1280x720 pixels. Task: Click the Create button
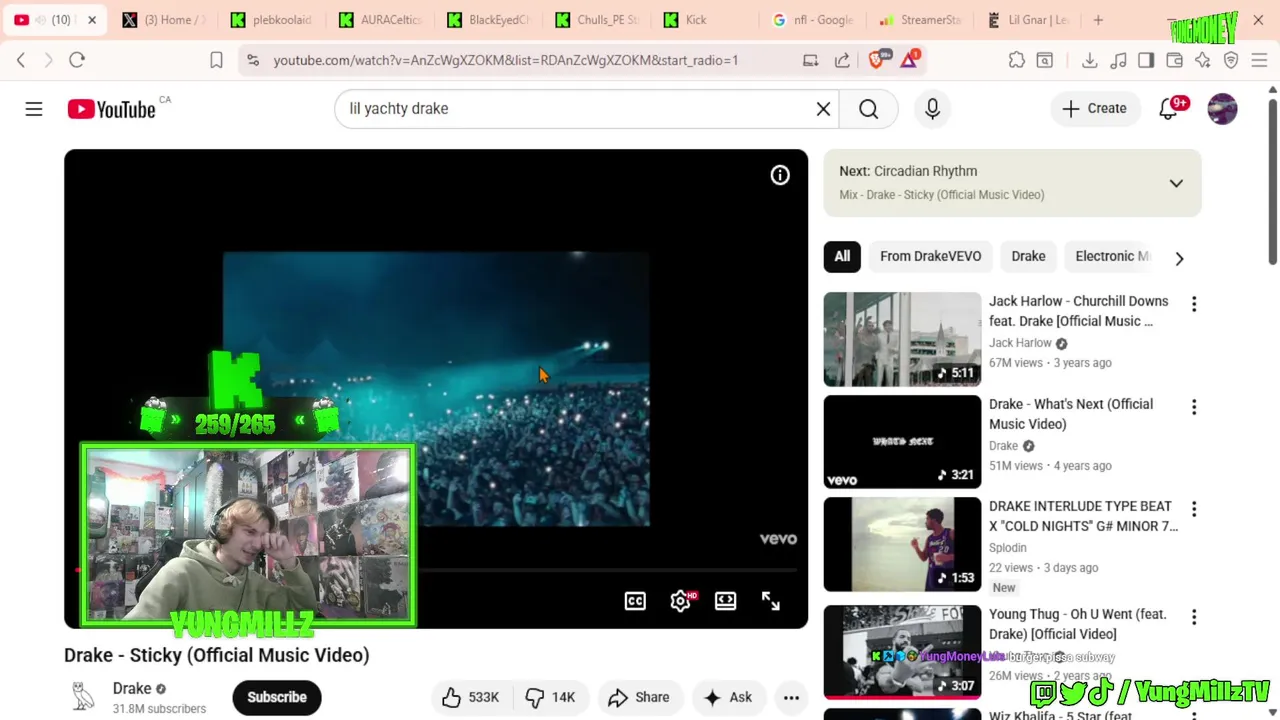pyautogui.click(x=1094, y=109)
